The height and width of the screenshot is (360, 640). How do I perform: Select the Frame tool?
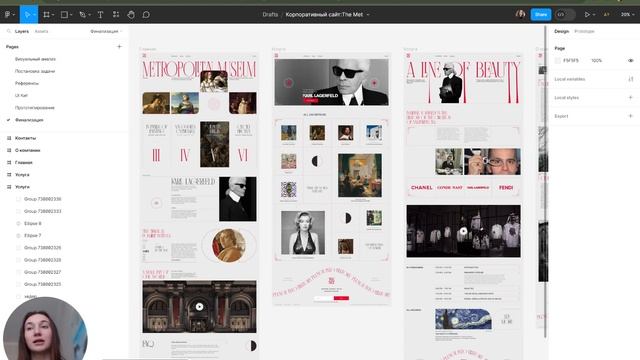click(47, 14)
